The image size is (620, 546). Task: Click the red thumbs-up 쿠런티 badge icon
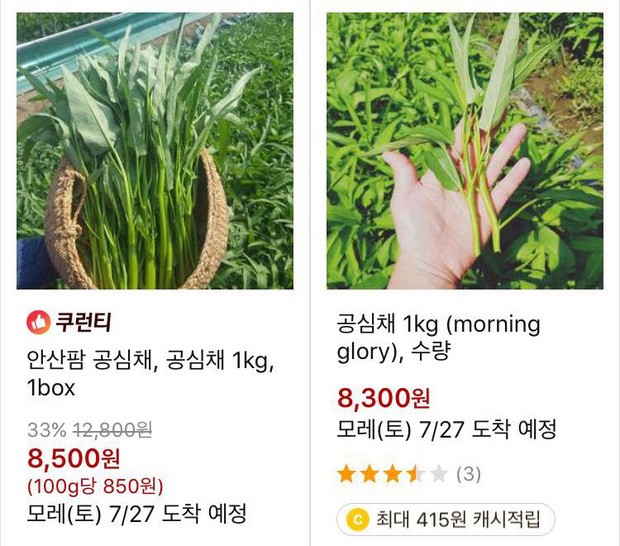coord(37,322)
